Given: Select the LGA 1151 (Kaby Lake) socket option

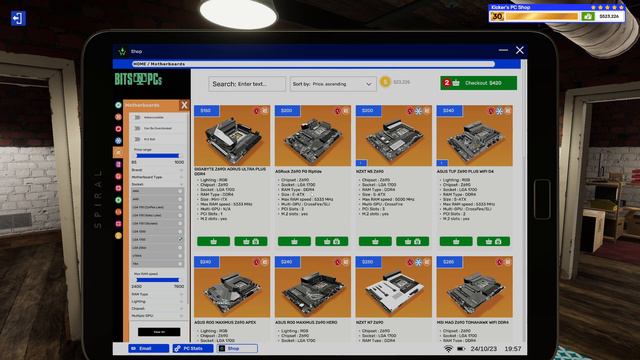Looking at the screenshot, I should 157,216.
